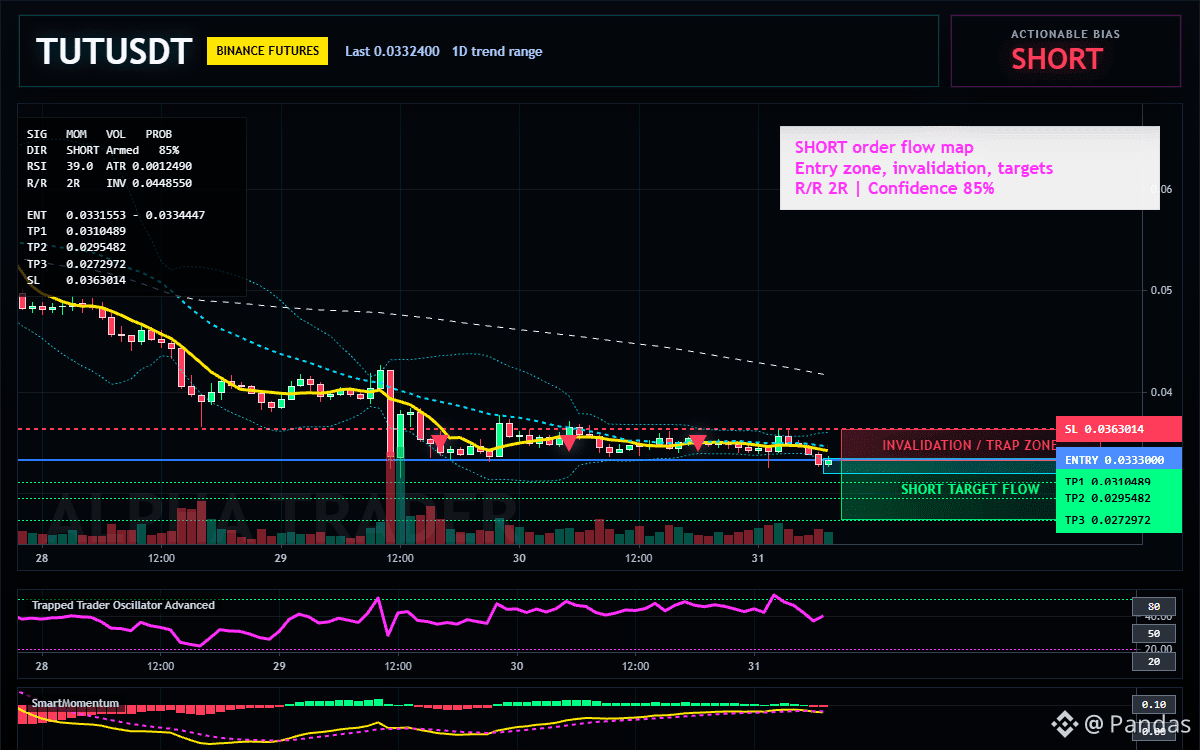Click red triangle marker between 12:00 and 31
Screen dimensions: 1200x750
pos(698,440)
